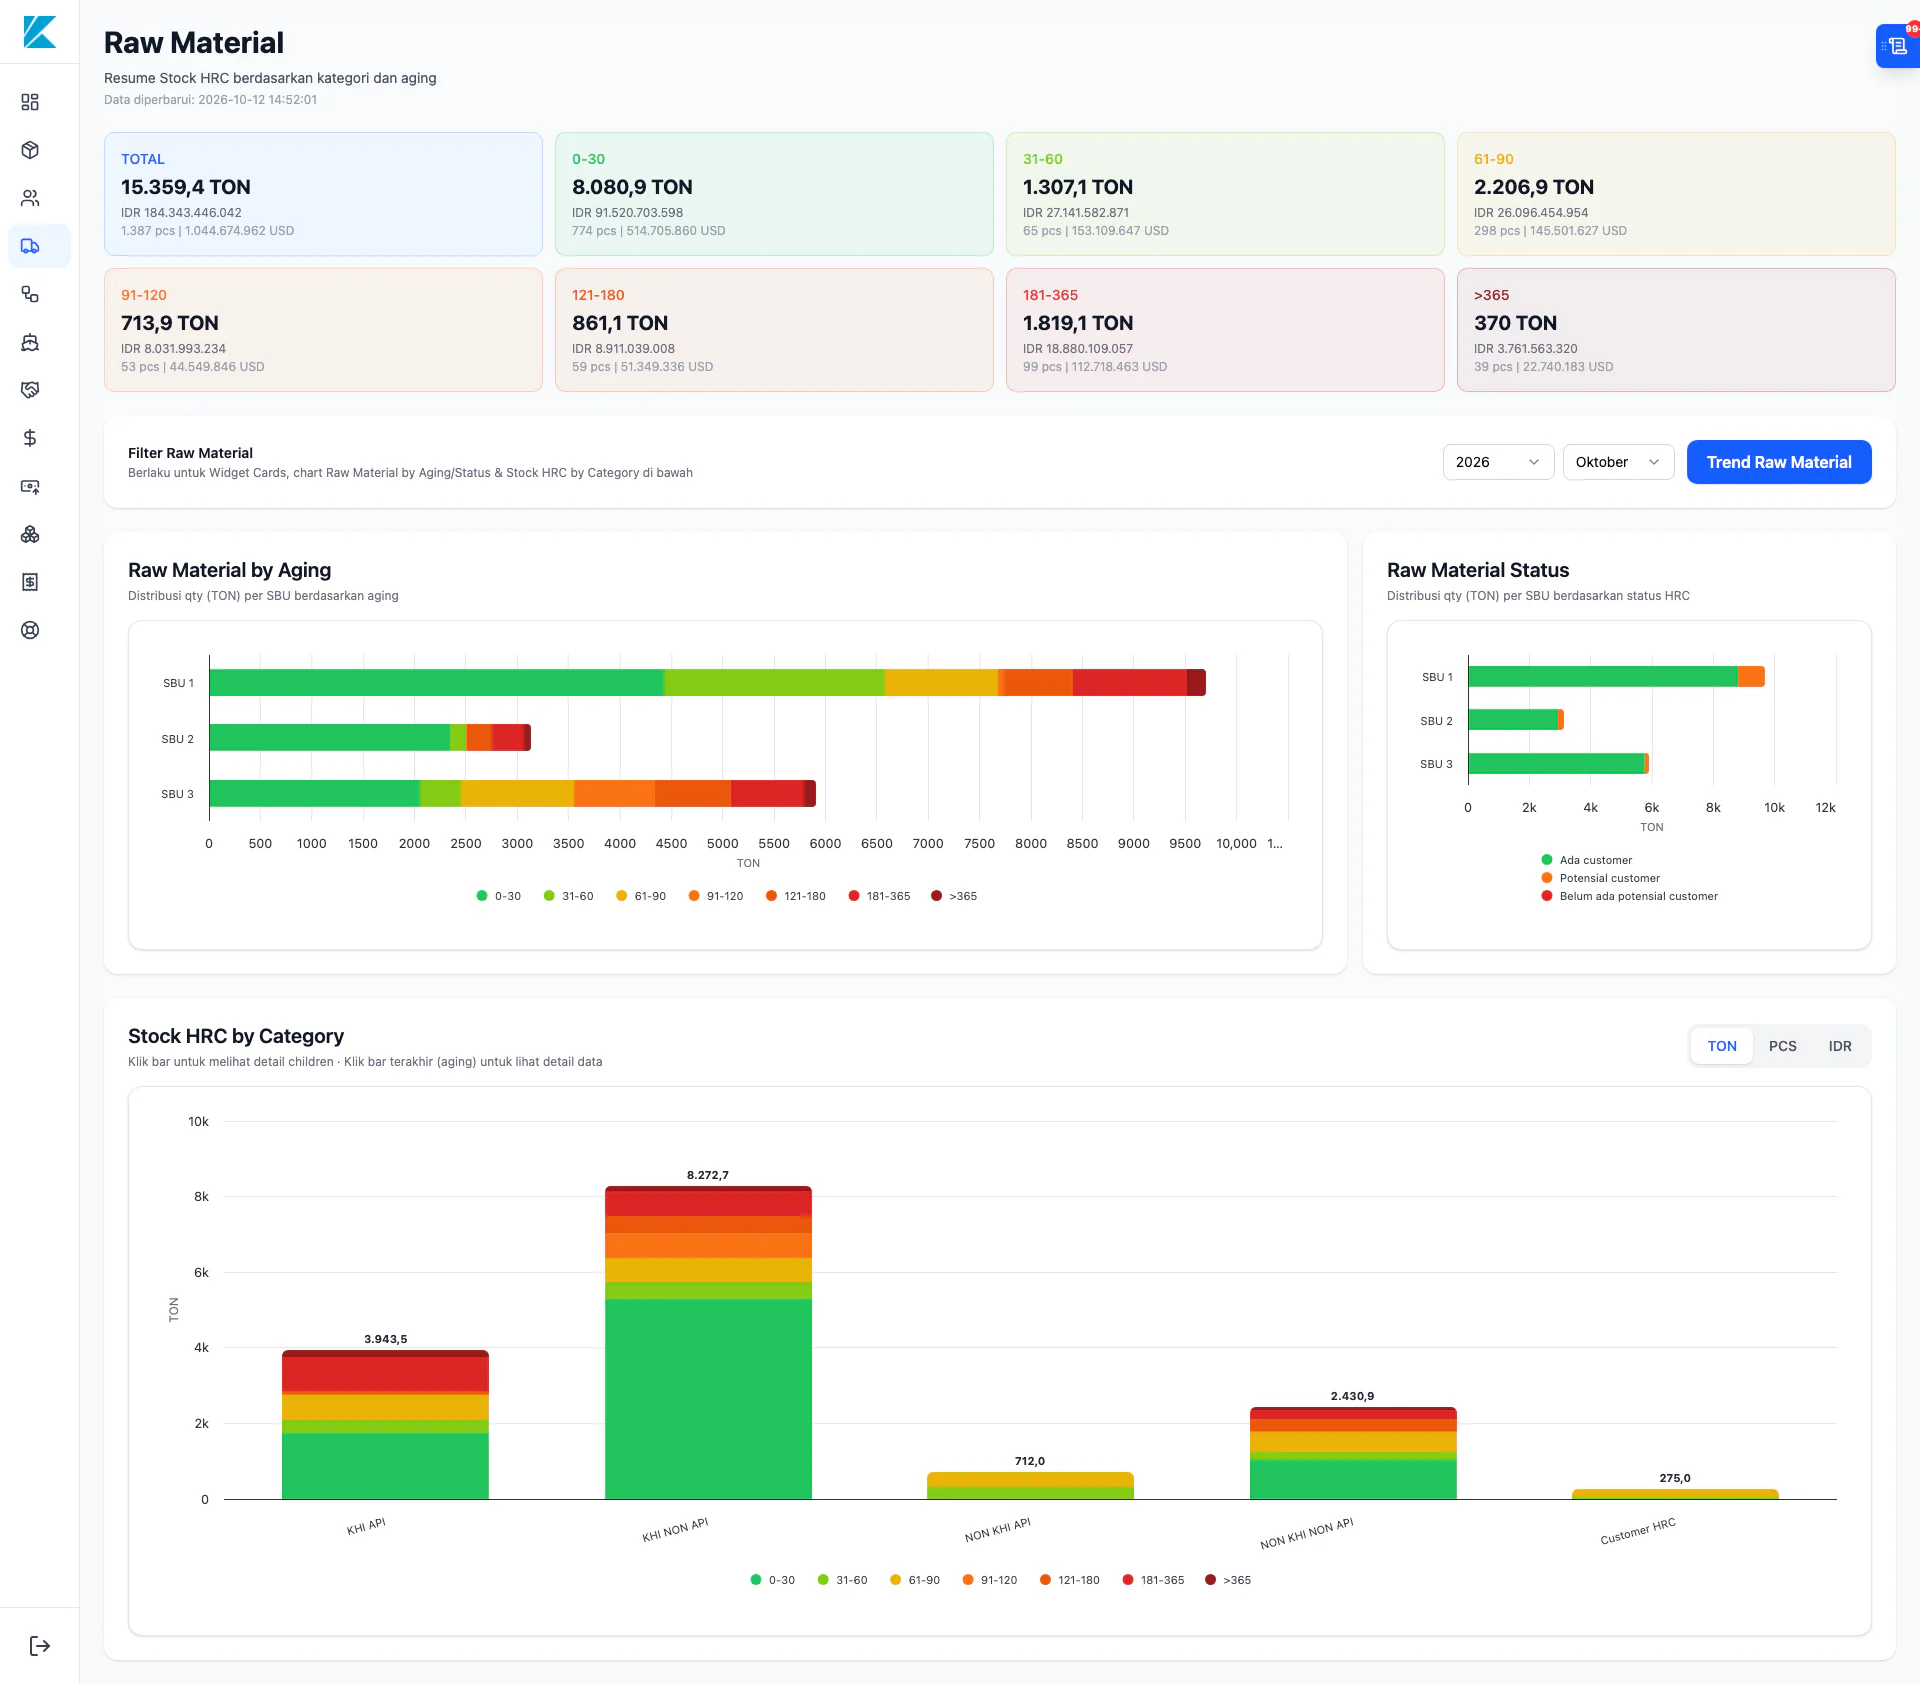Click SBU 1 bar in Raw Material Status
This screenshot has height=1684, width=1920.
[x=1616, y=677]
